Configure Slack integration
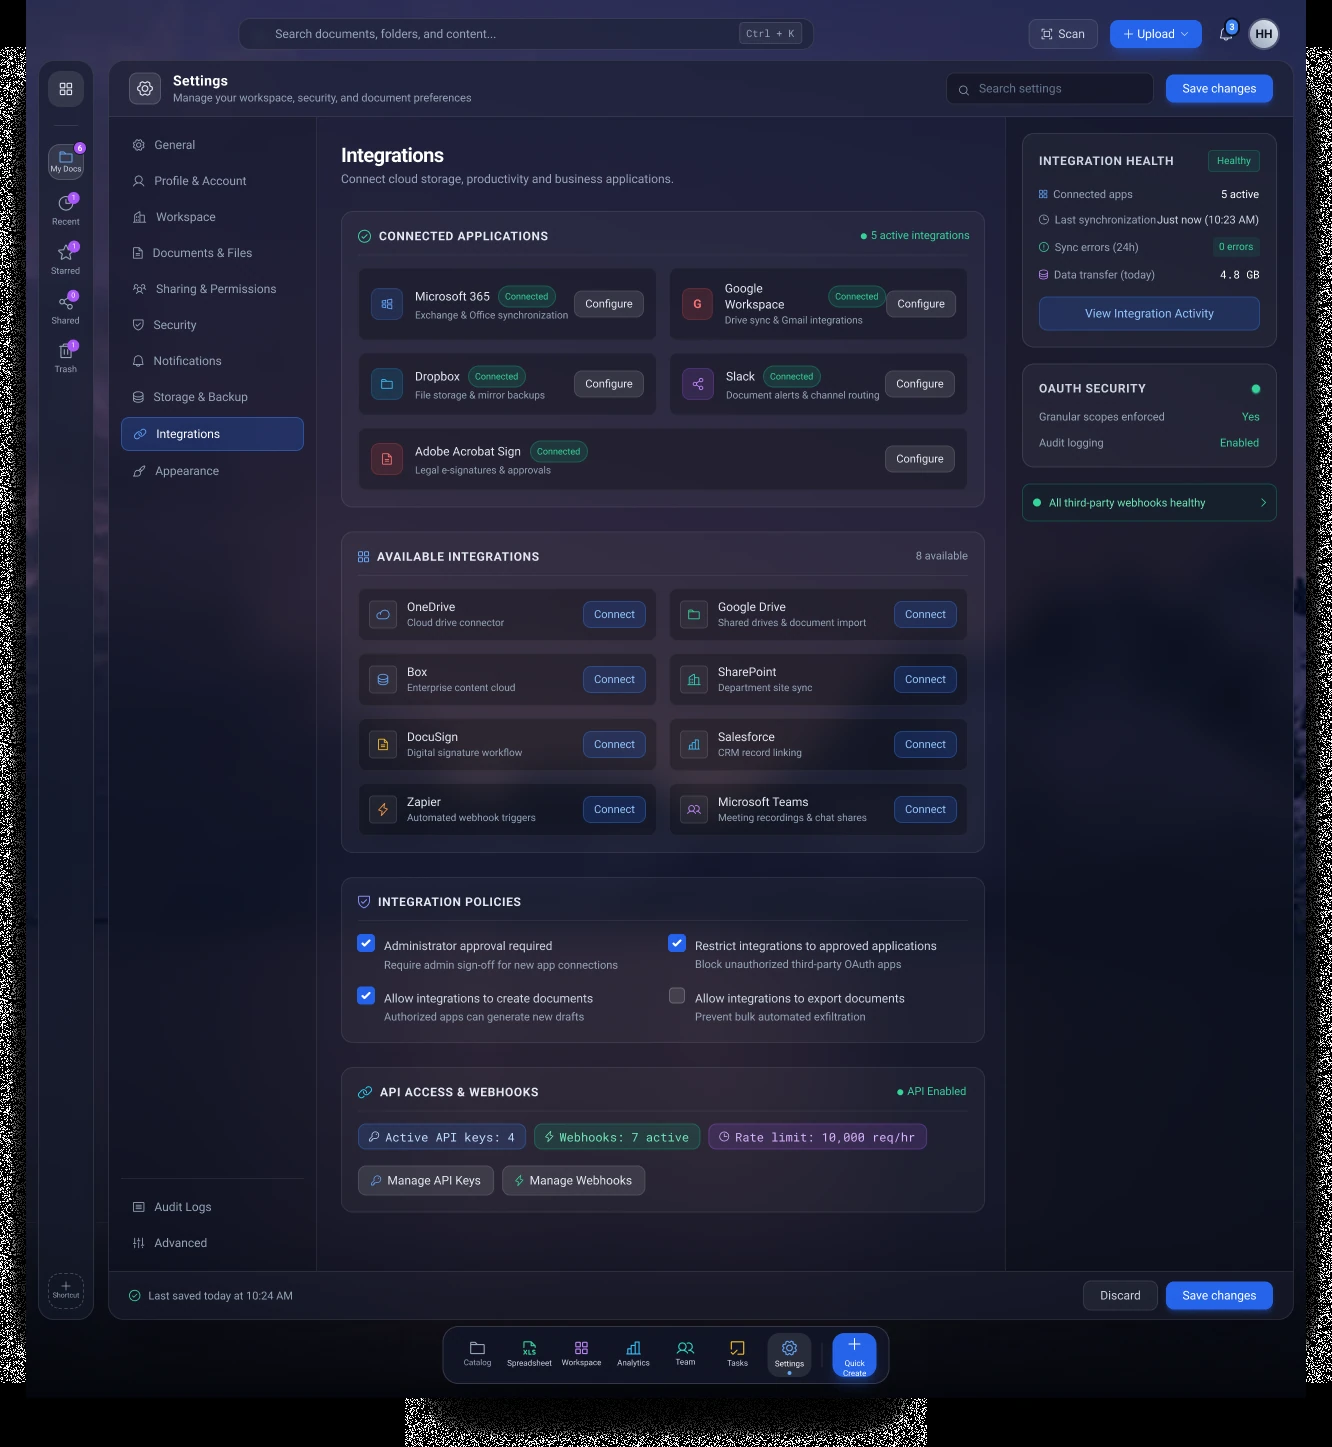This screenshot has height=1447, width=1332. 920,384
